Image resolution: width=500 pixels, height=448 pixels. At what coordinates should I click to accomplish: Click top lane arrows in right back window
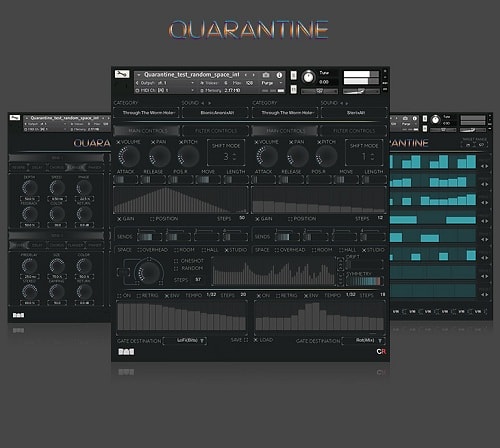(x=484, y=166)
